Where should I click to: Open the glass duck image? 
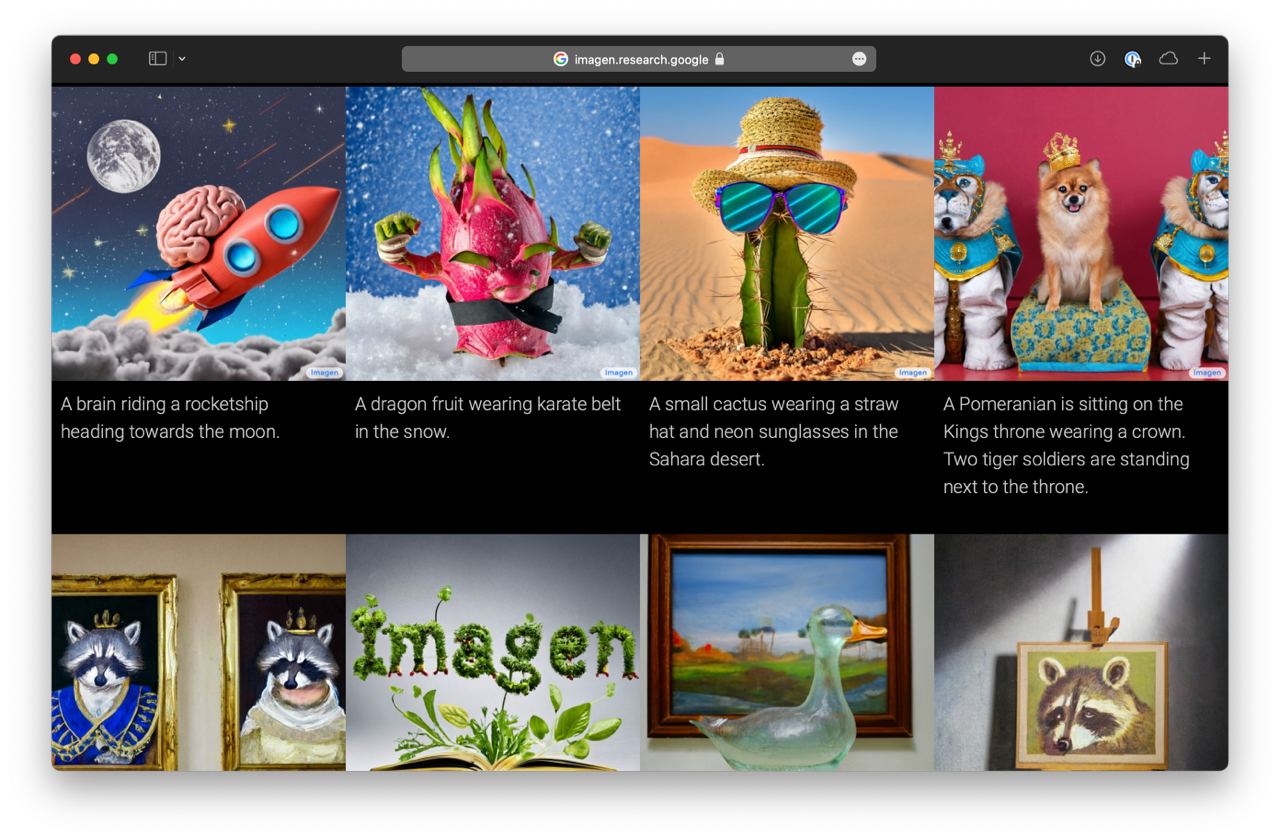(x=787, y=652)
